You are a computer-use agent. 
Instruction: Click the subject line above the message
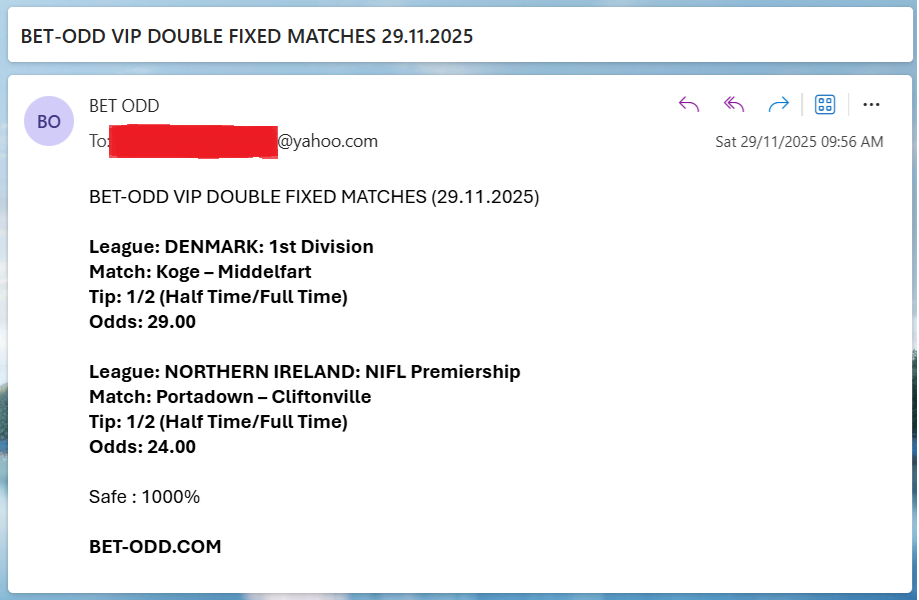coord(250,35)
